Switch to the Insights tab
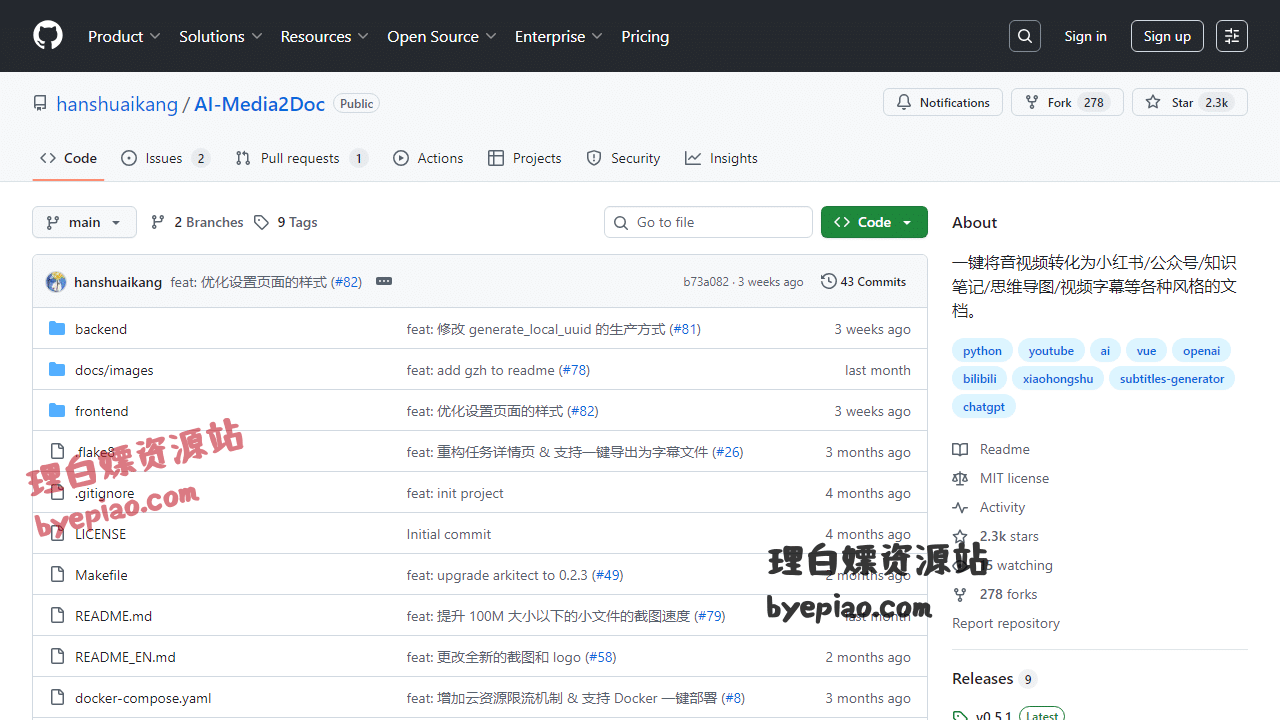1280x720 pixels. 721,158
